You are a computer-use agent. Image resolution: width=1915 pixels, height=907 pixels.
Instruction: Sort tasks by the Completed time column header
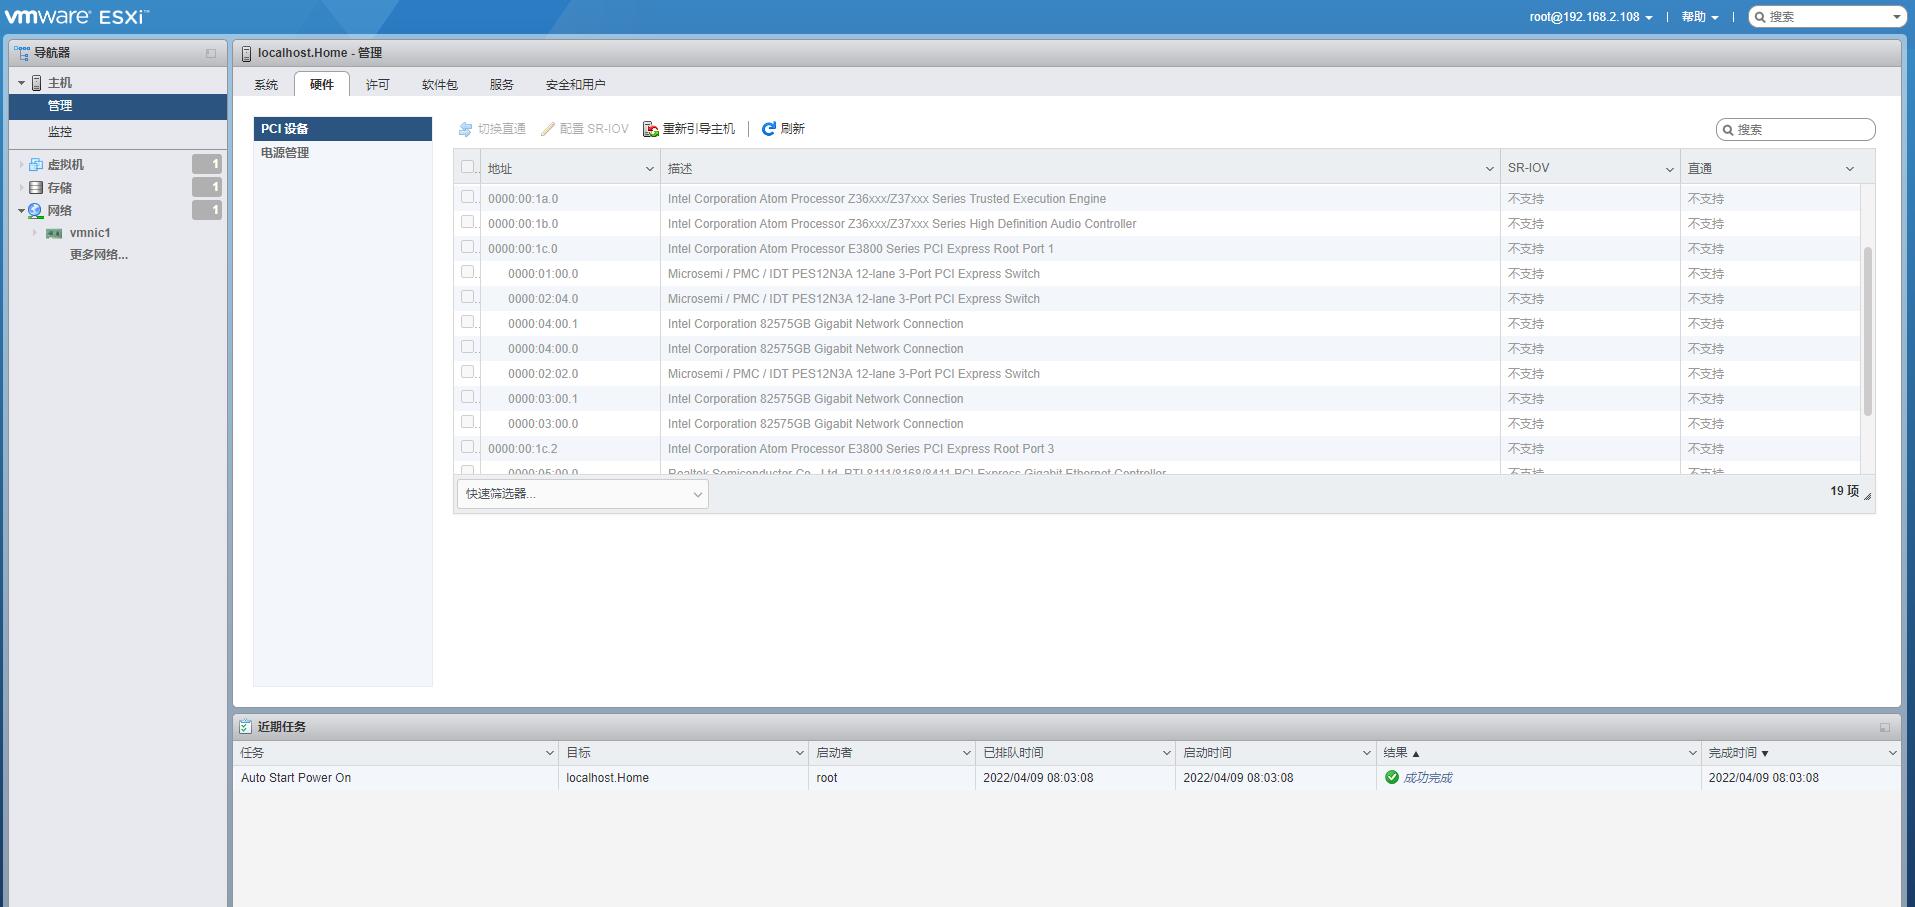[x=1800, y=753]
